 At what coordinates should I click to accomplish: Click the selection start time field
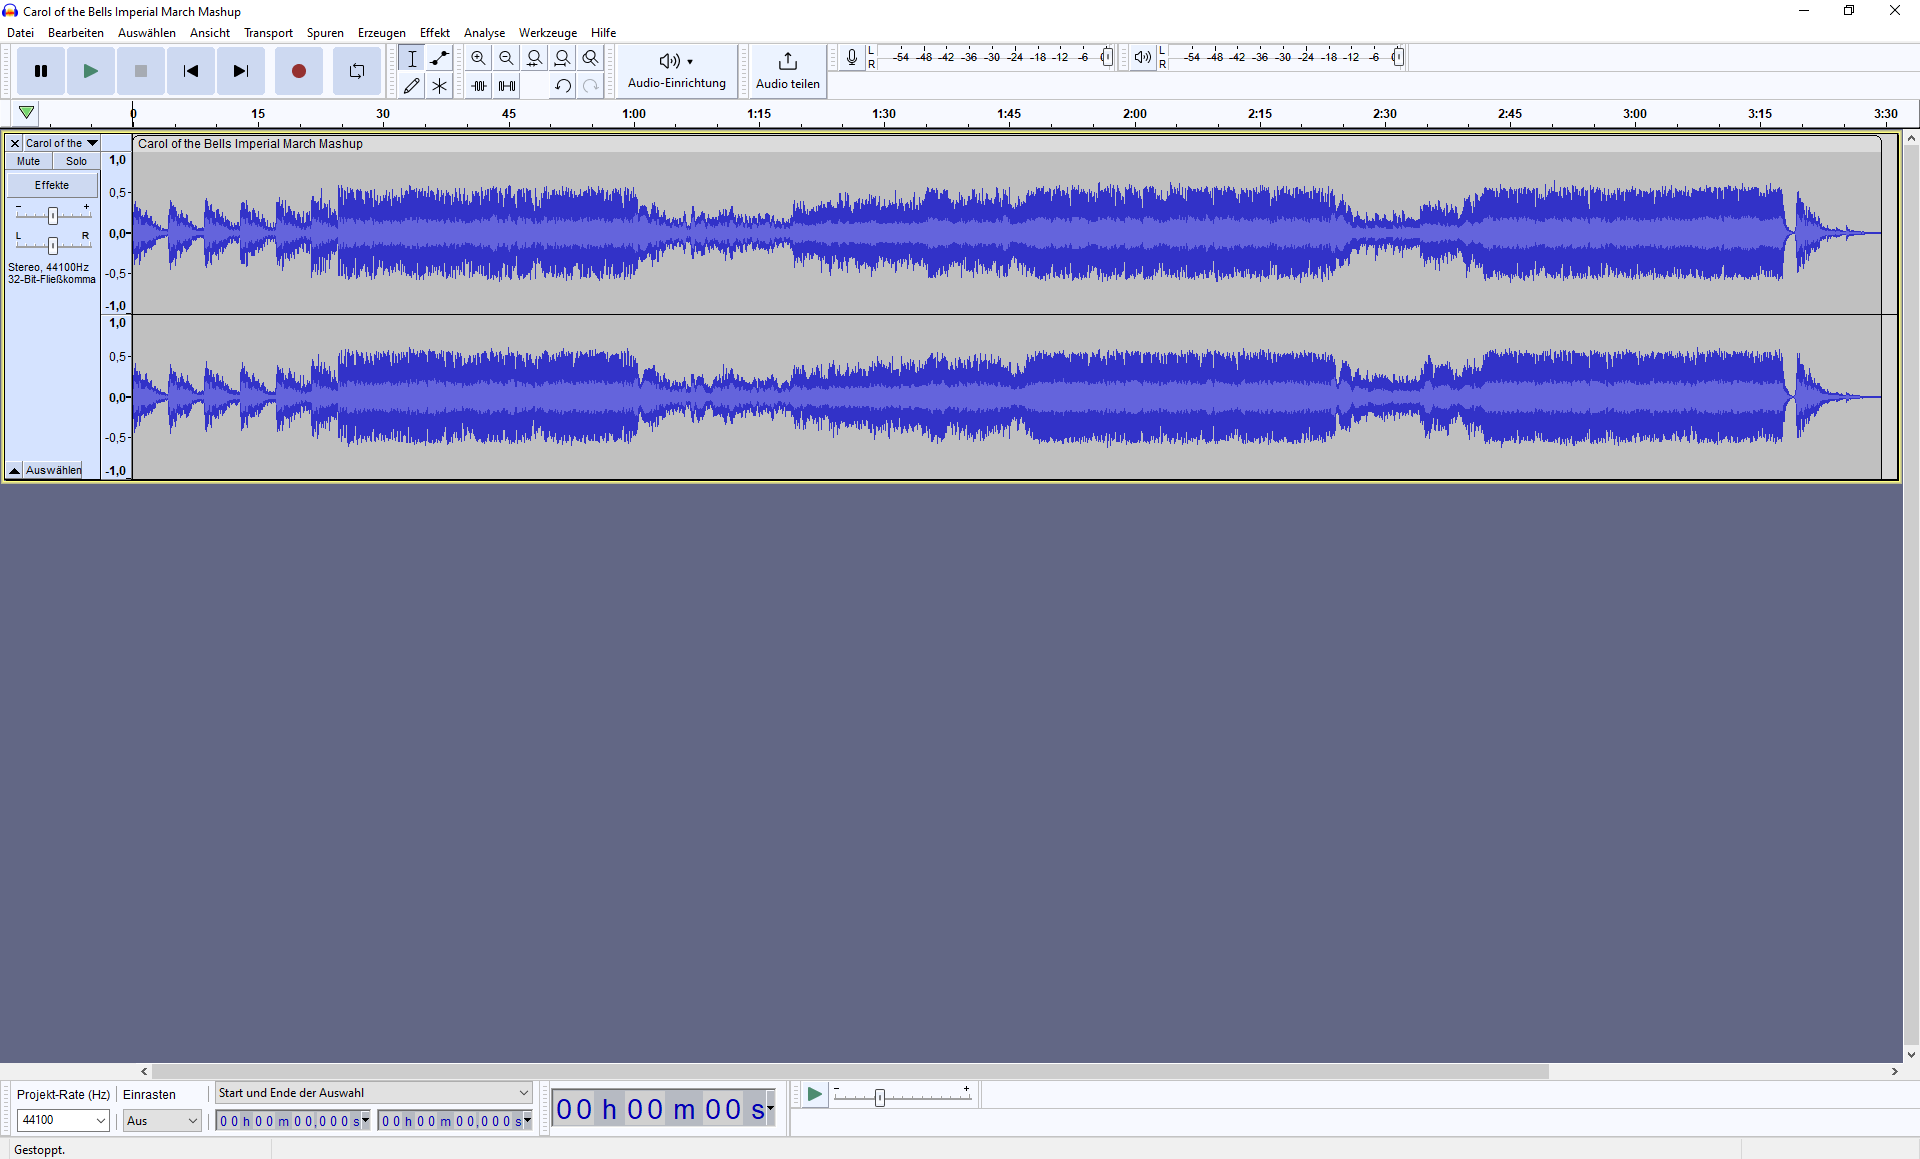point(288,1121)
